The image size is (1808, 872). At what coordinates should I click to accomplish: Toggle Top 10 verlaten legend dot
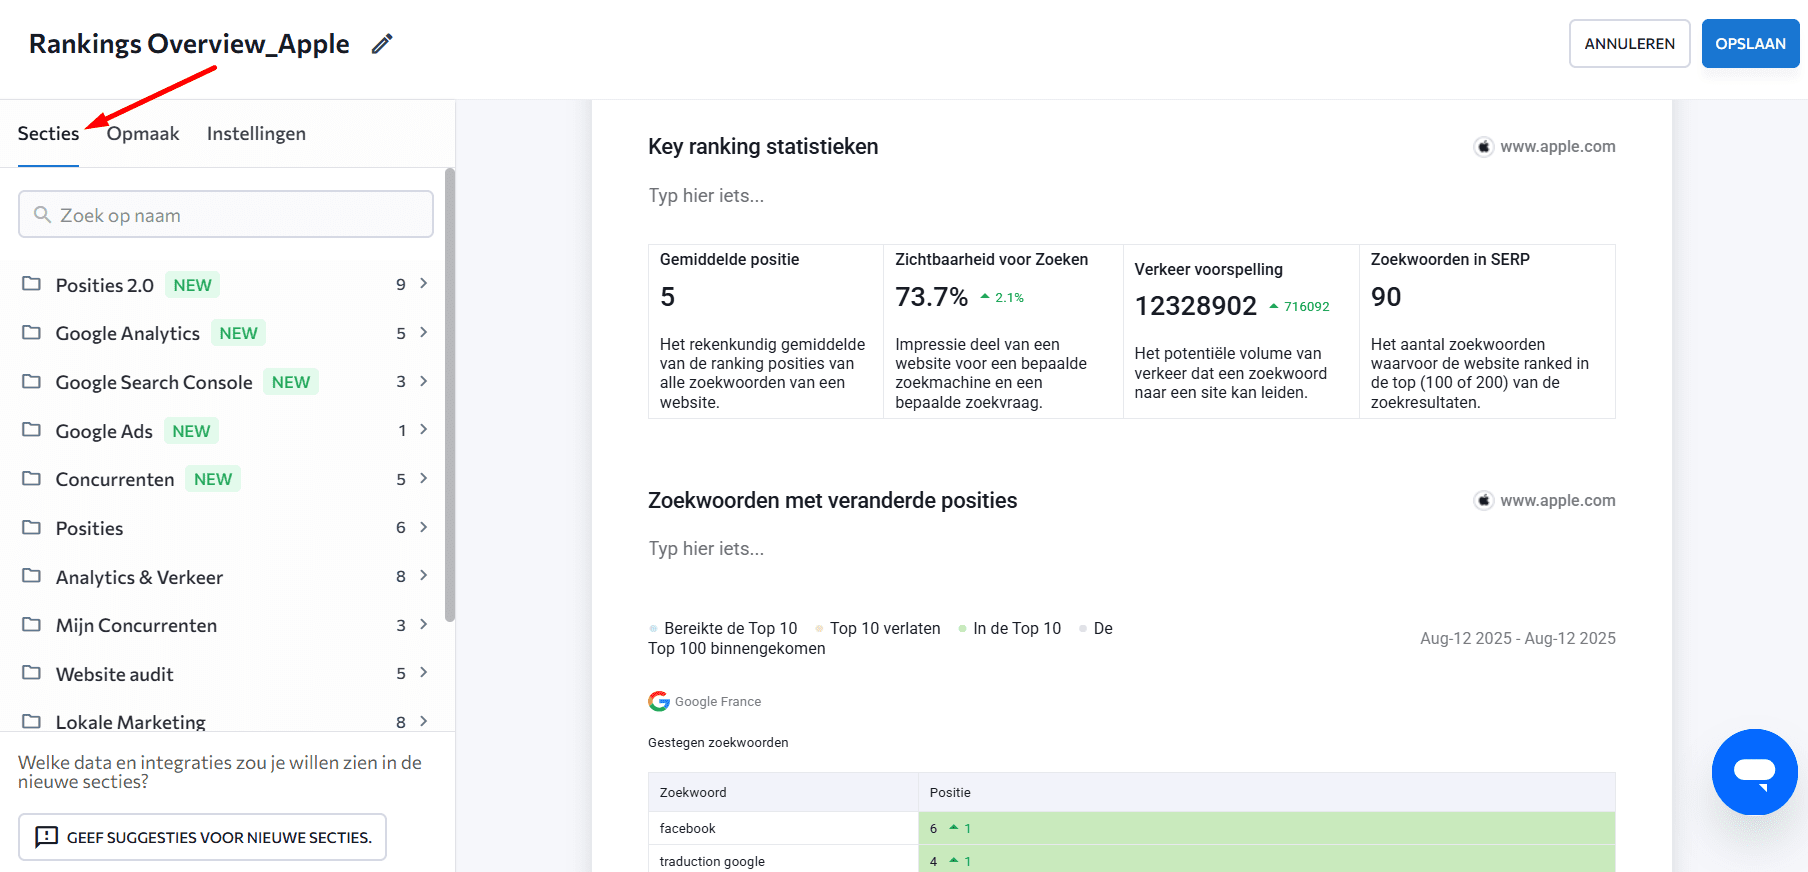[820, 629]
